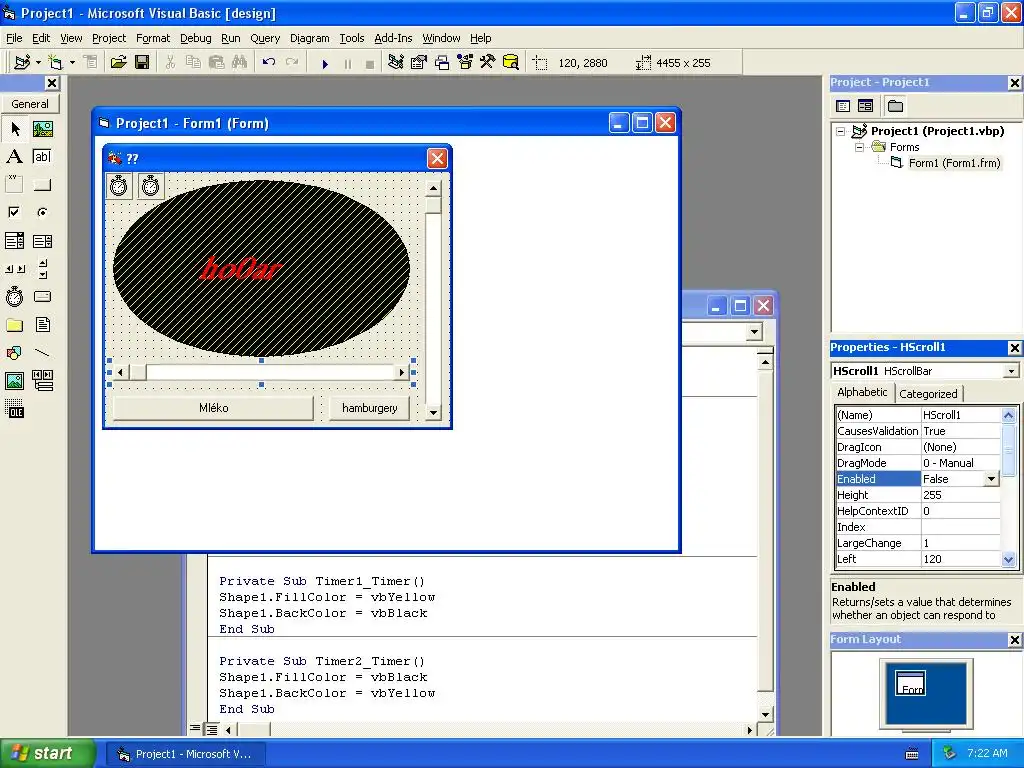
Task: Click Toggle Folders in Project Explorer
Action: 895,106
